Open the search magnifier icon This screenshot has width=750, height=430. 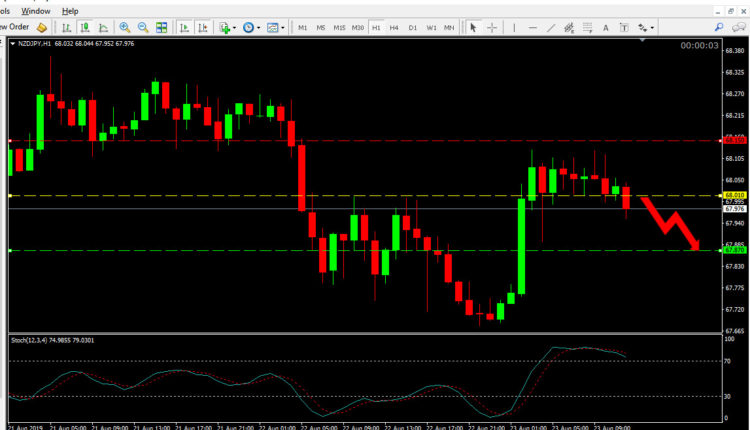coord(719,27)
